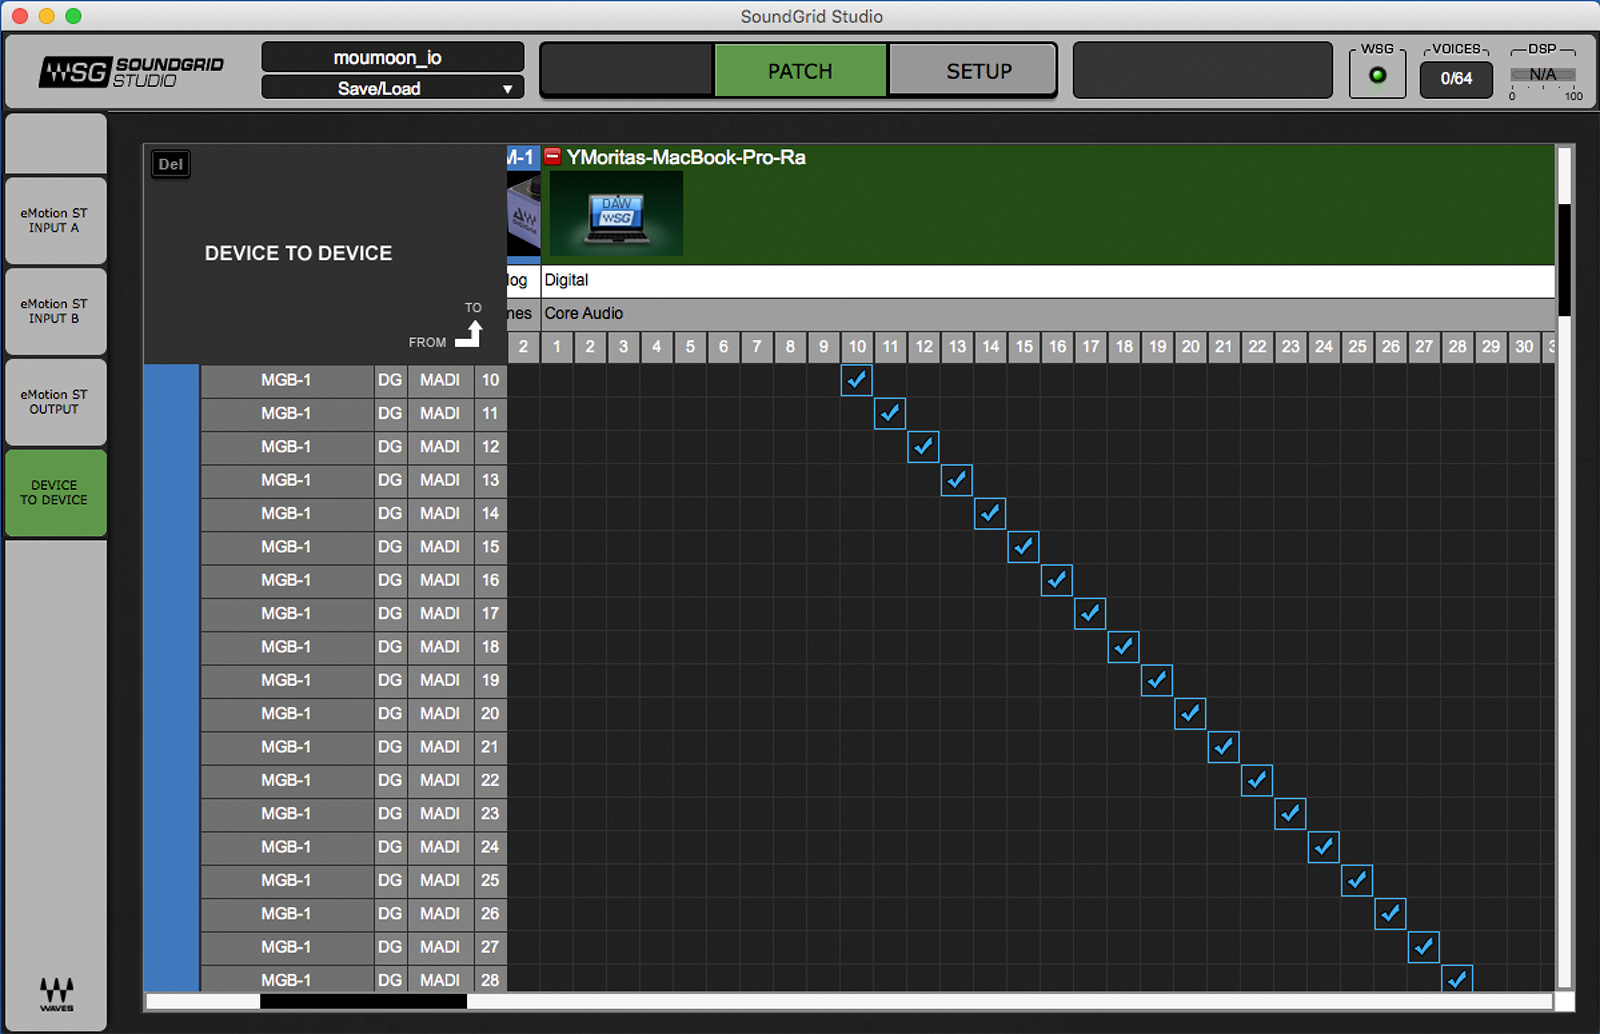Select the Digital connection type row
Screen dimensions: 1600x1034
[x=1048, y=281]
